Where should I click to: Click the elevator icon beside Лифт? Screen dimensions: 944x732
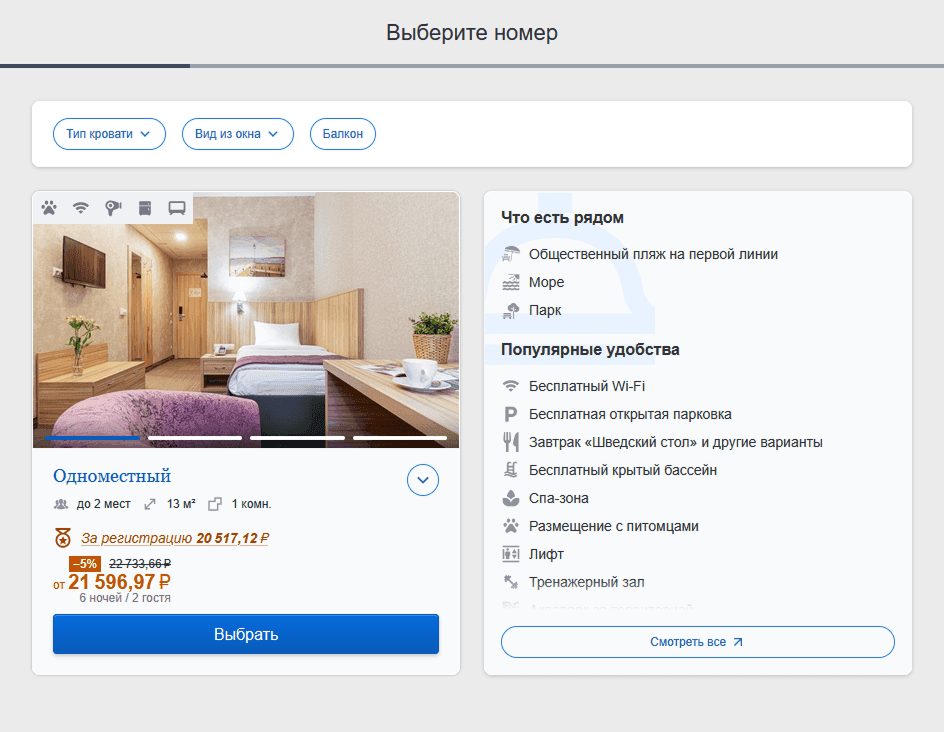[511, 554]
